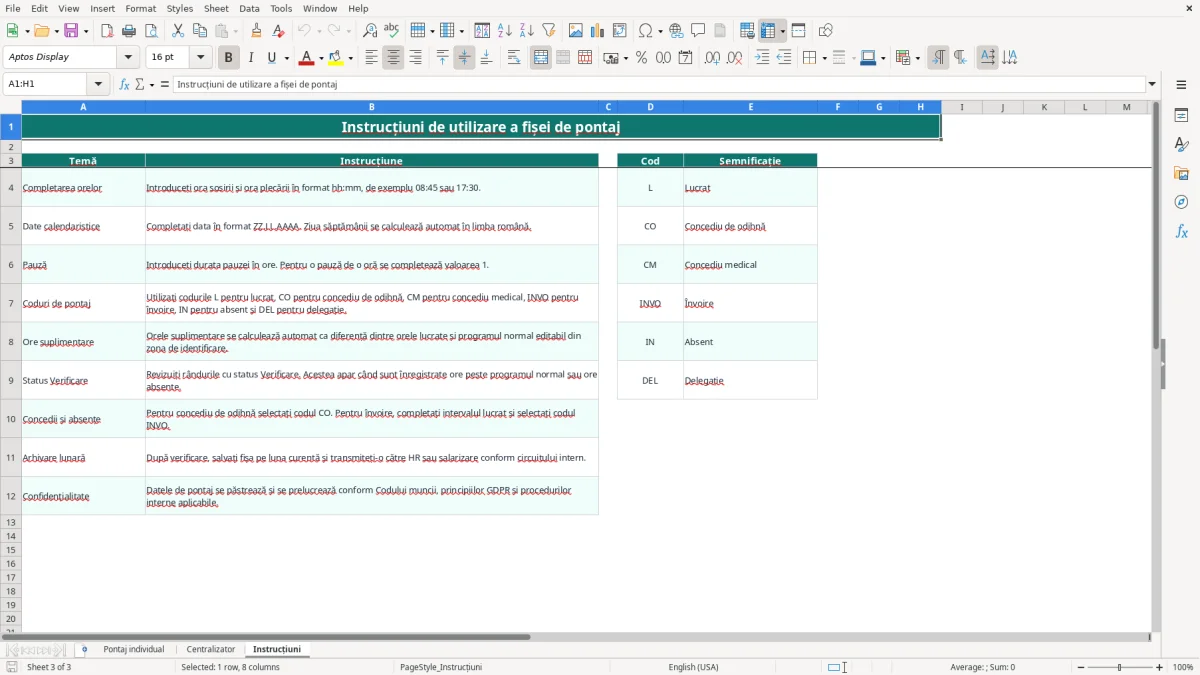Format cells as percent
Screen dimensions: 1200x675
(641, 58)
